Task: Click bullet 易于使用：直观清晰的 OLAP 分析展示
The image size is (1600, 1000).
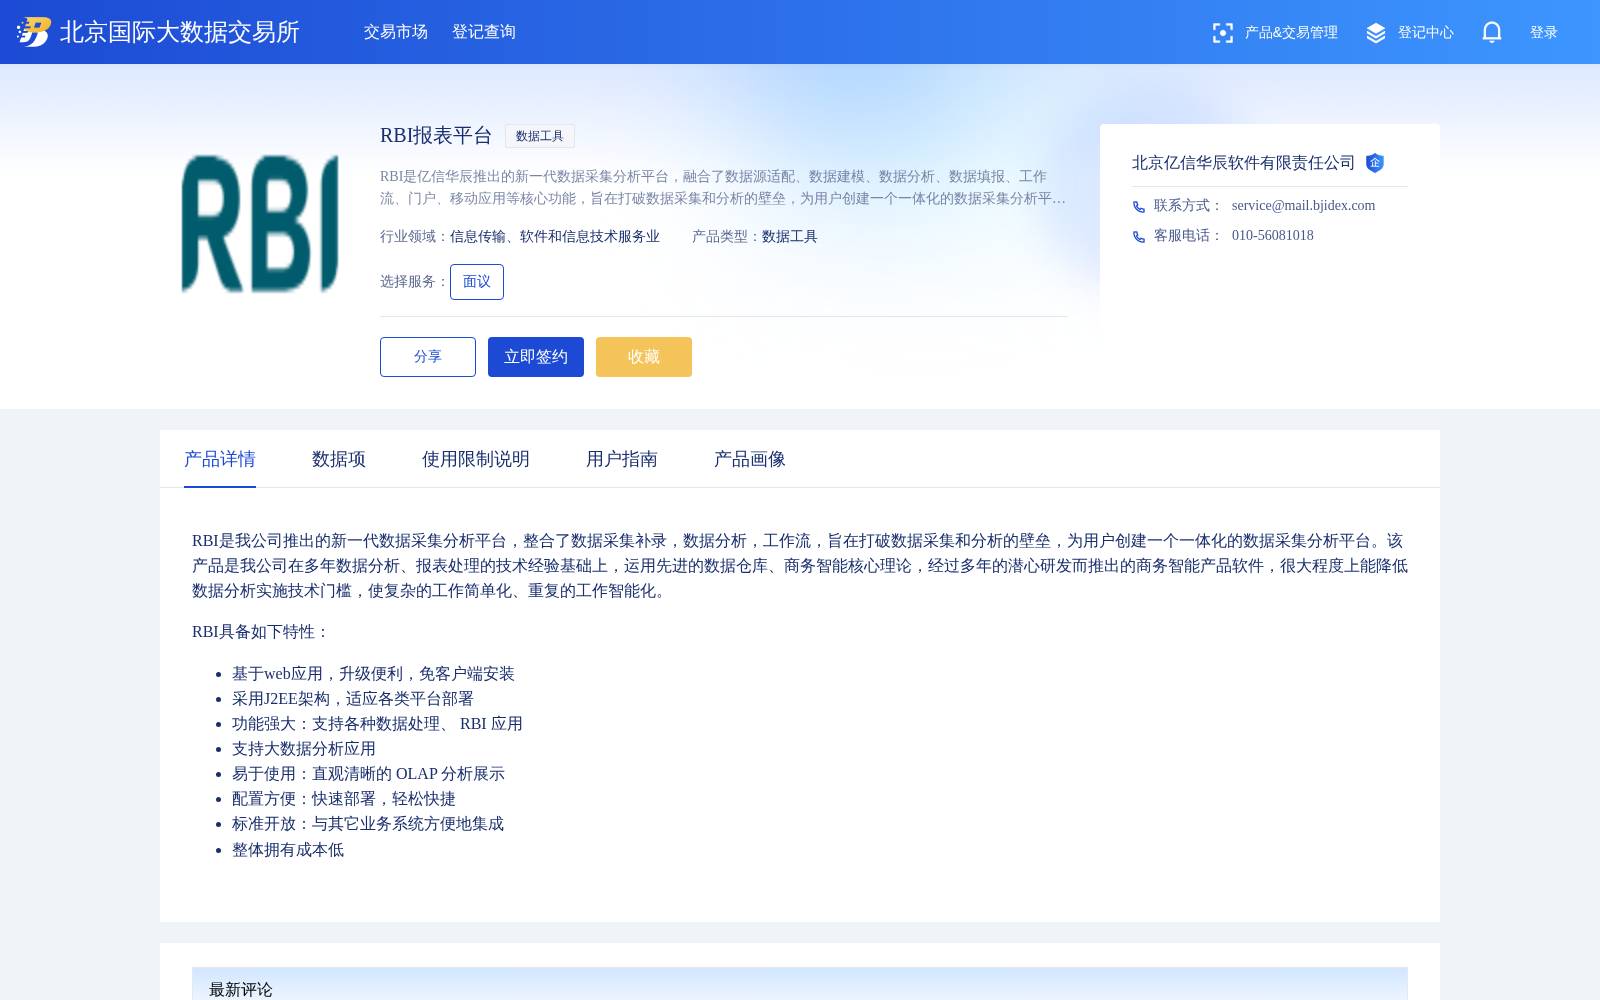Action: (x=368, y=774)
